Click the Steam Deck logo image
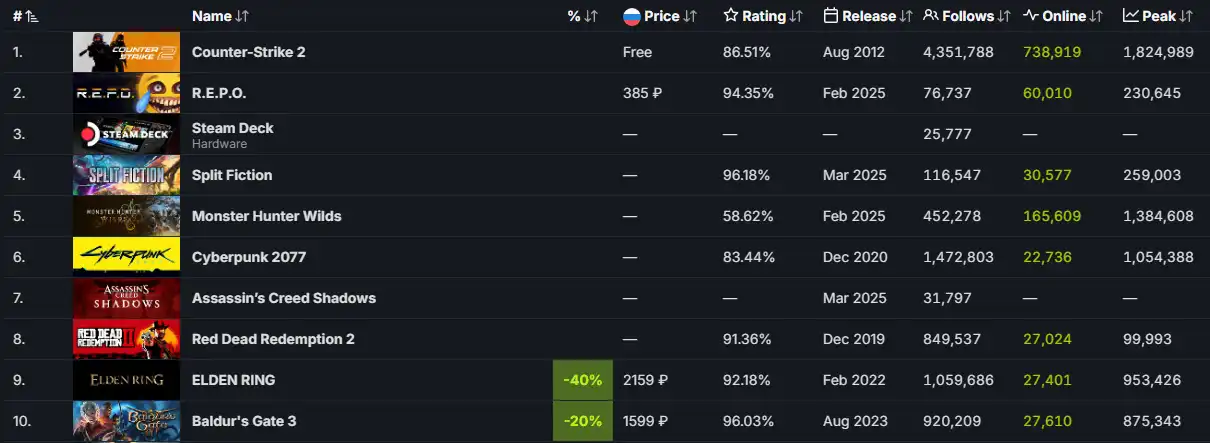Screen dimensions: 1210x443 click(x=126, y=134)
